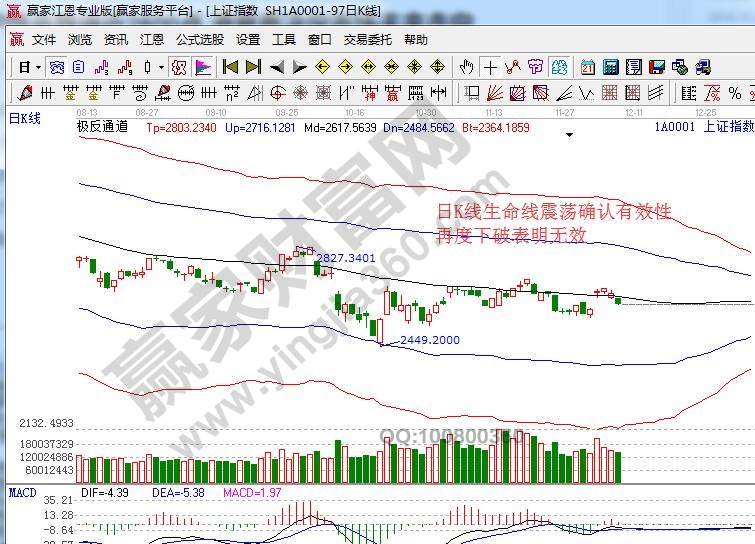The image size is (755, 544).
Task: Click the 极反通道 indicator label
Action: [x=103, y=127]
